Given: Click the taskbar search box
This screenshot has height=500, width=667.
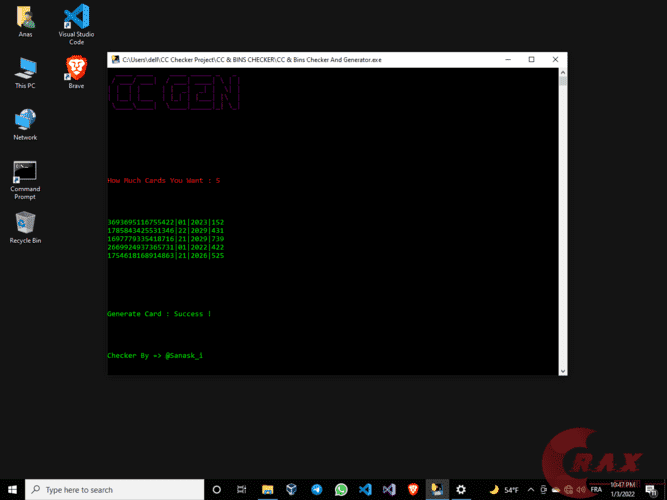Looking at the screenshot, I should [x=114, y=489].
